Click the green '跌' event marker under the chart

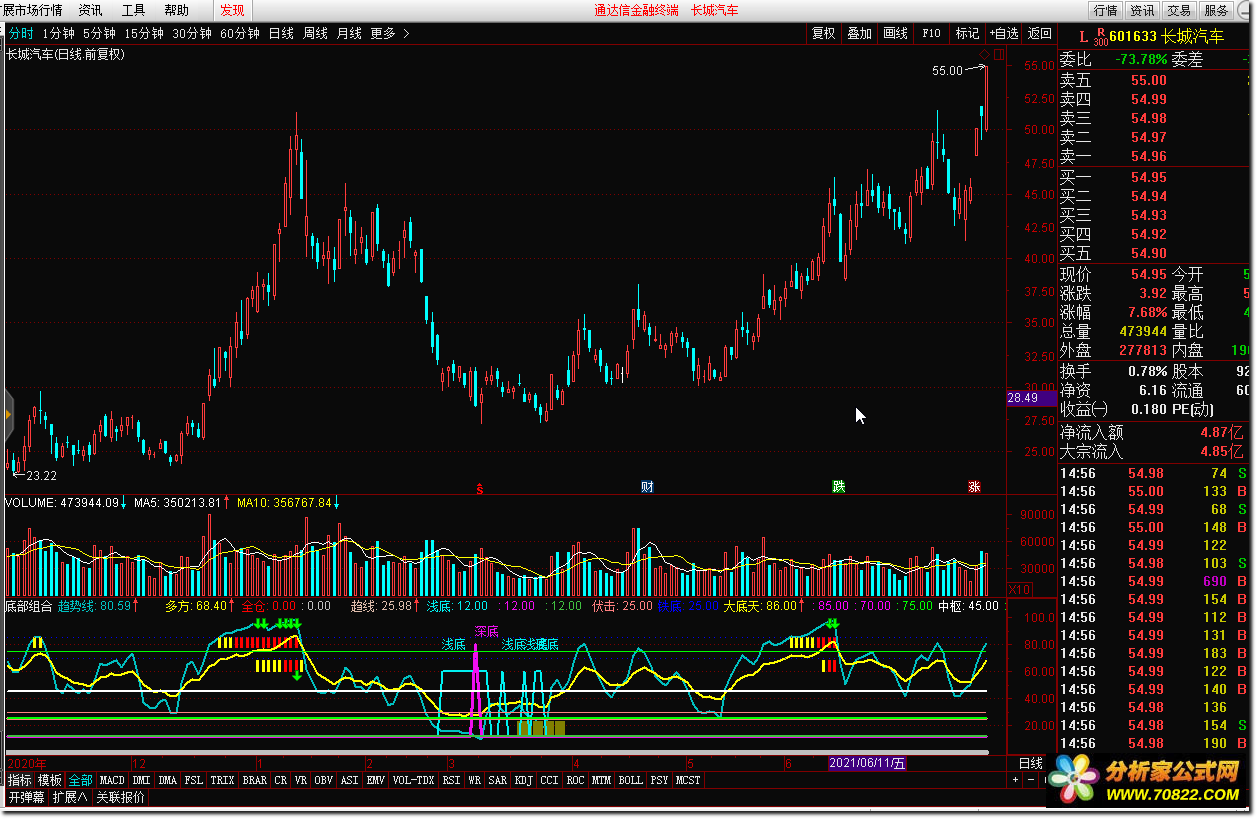point(838,487)
